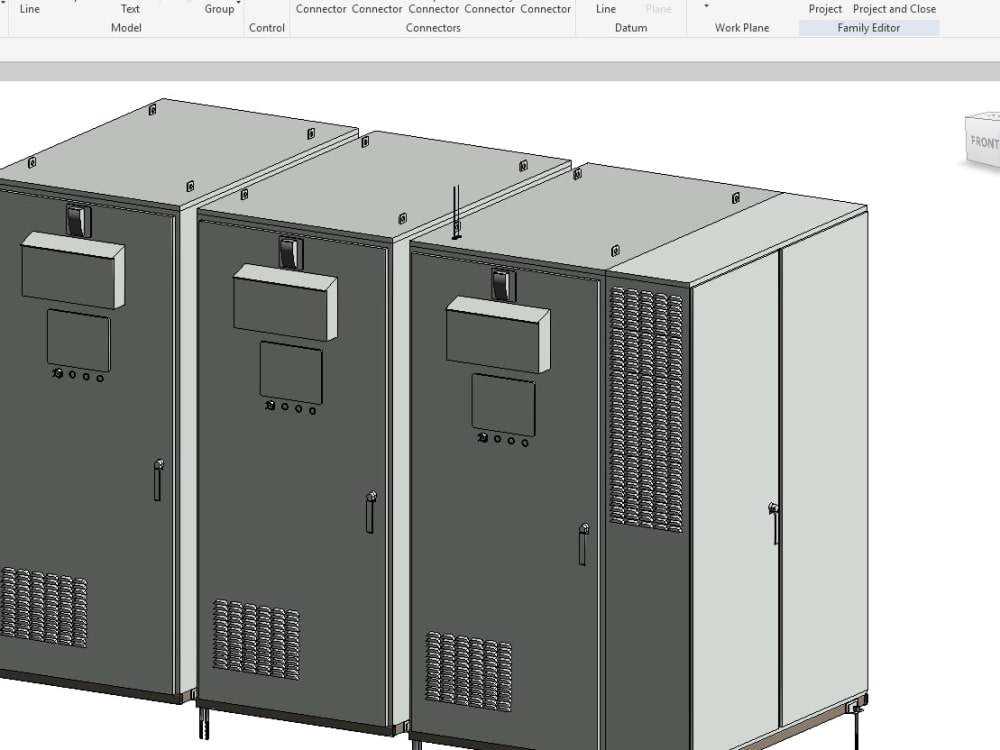
Task: Select the door handle on the middle cabinet
Action: pos(370,511)
